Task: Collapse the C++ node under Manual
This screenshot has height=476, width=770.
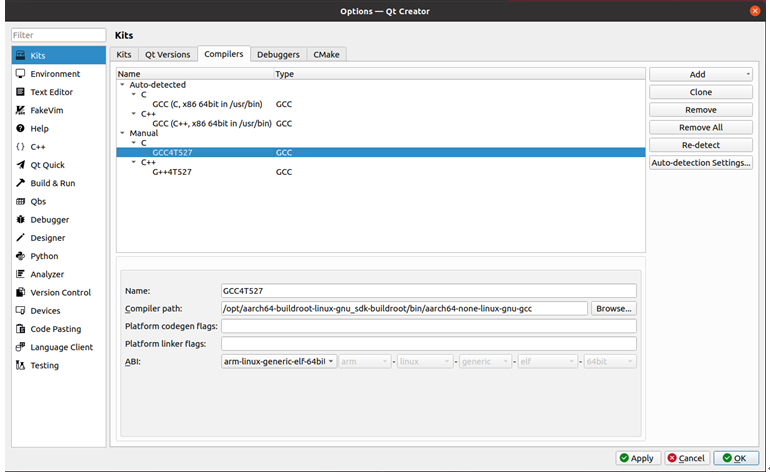Action: (134, 162)
